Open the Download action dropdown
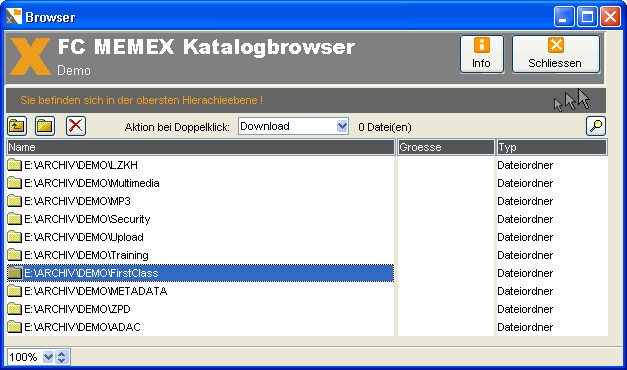This screenshot has width=627, height=370. click(342, 126)
